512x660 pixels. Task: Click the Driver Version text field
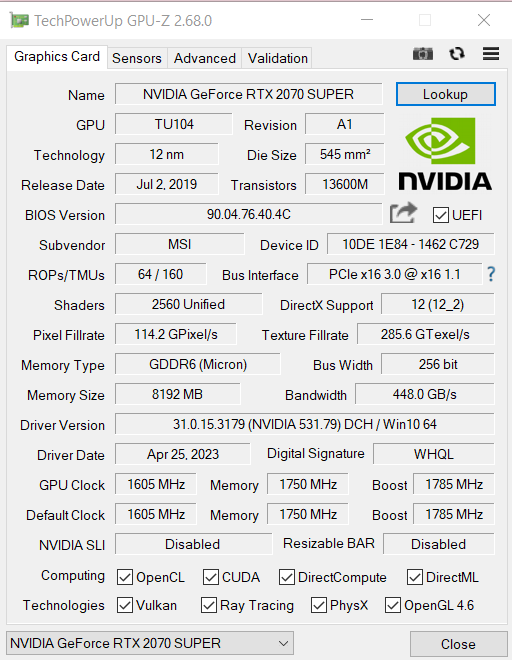tap(304, 424)
